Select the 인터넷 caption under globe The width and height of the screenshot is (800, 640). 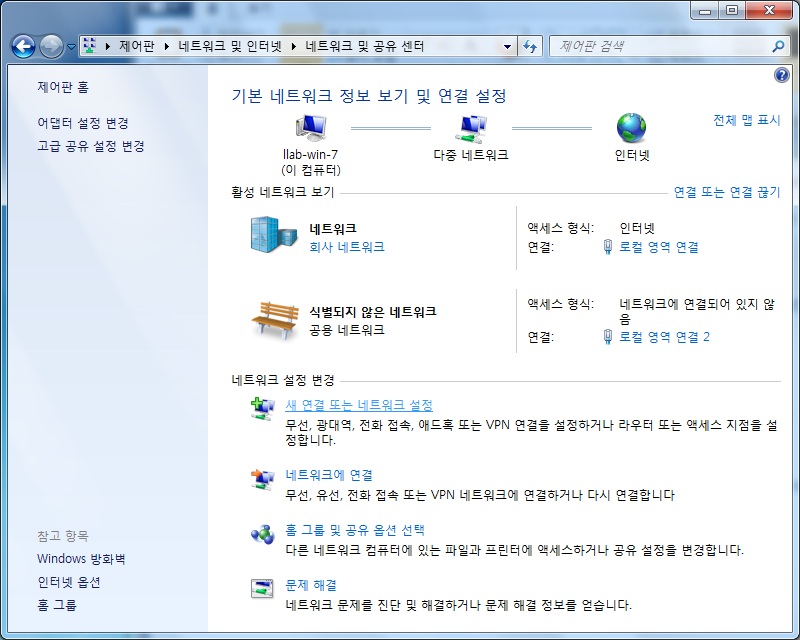tap(632, 155)
